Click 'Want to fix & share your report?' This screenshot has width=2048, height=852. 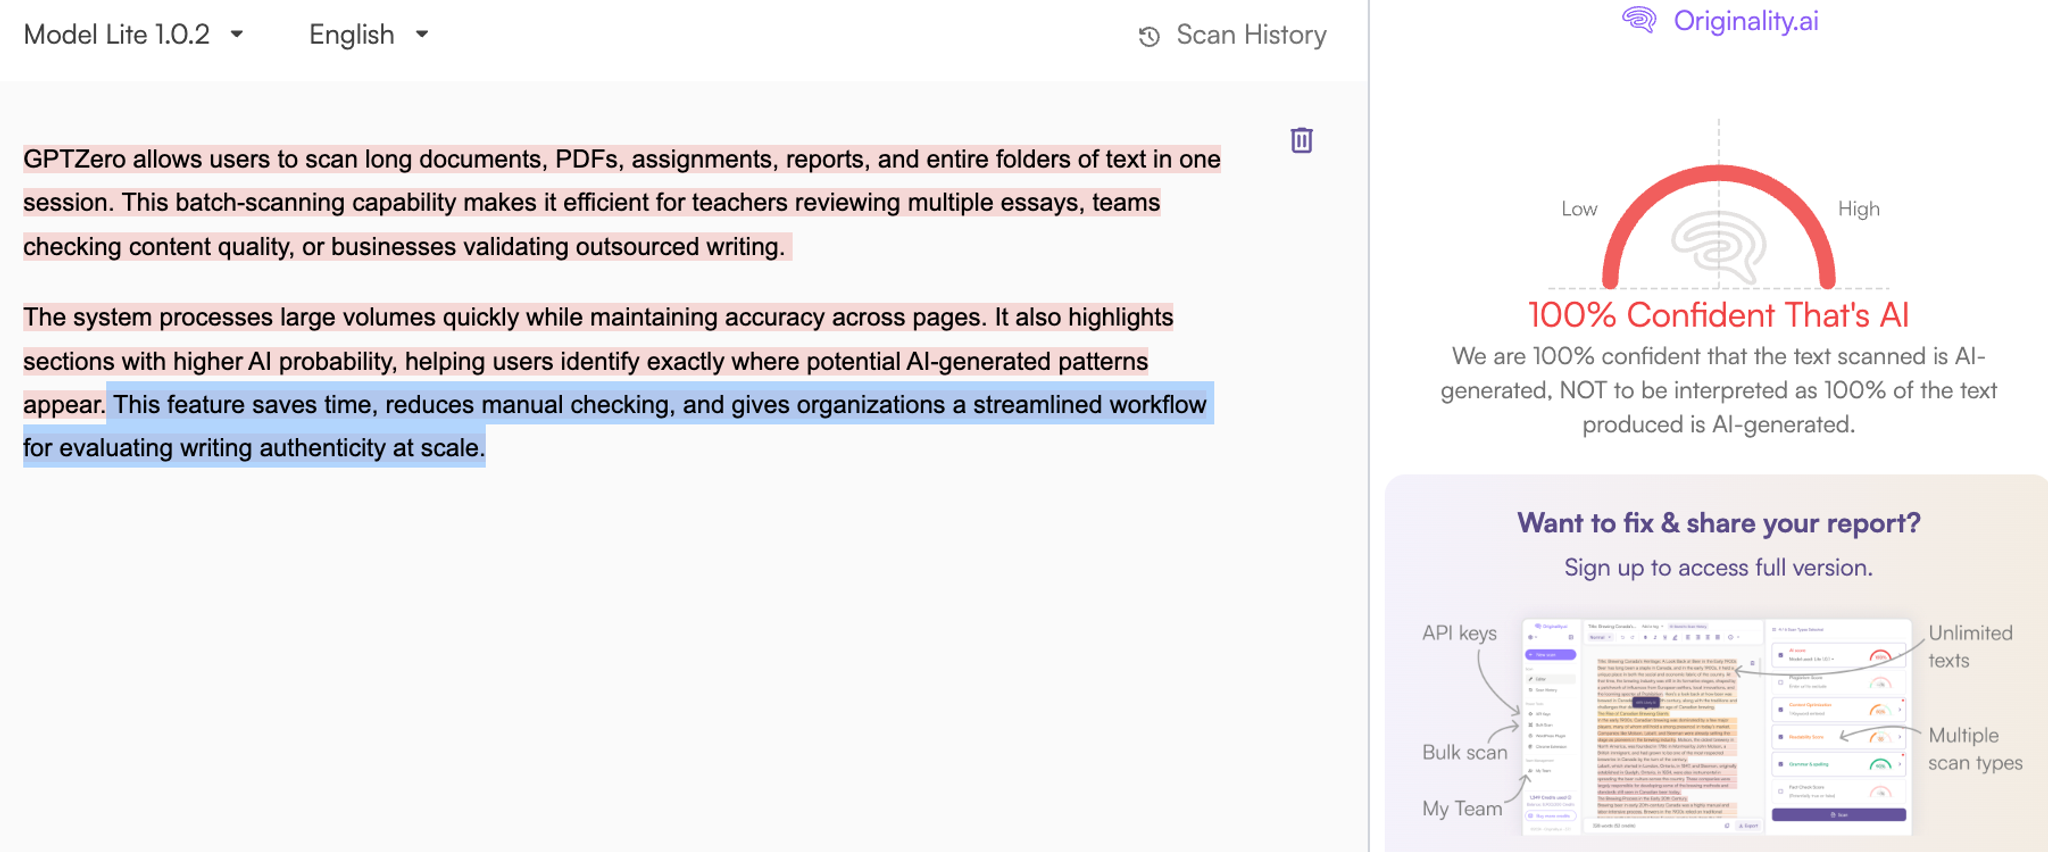(1718, 523)
